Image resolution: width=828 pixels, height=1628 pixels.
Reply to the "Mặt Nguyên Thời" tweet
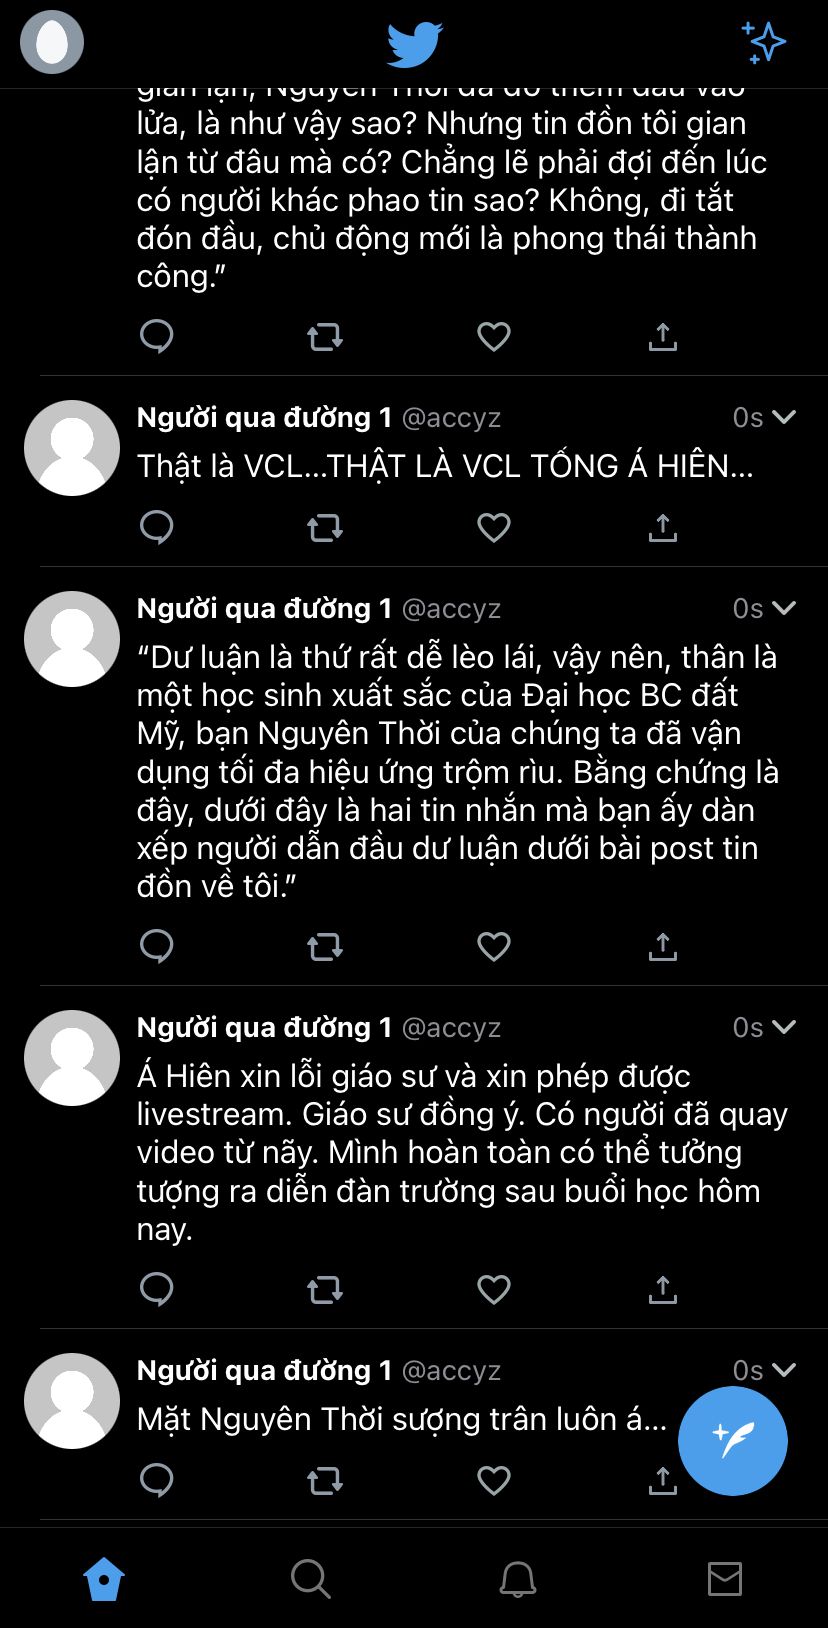[157, 1480]
